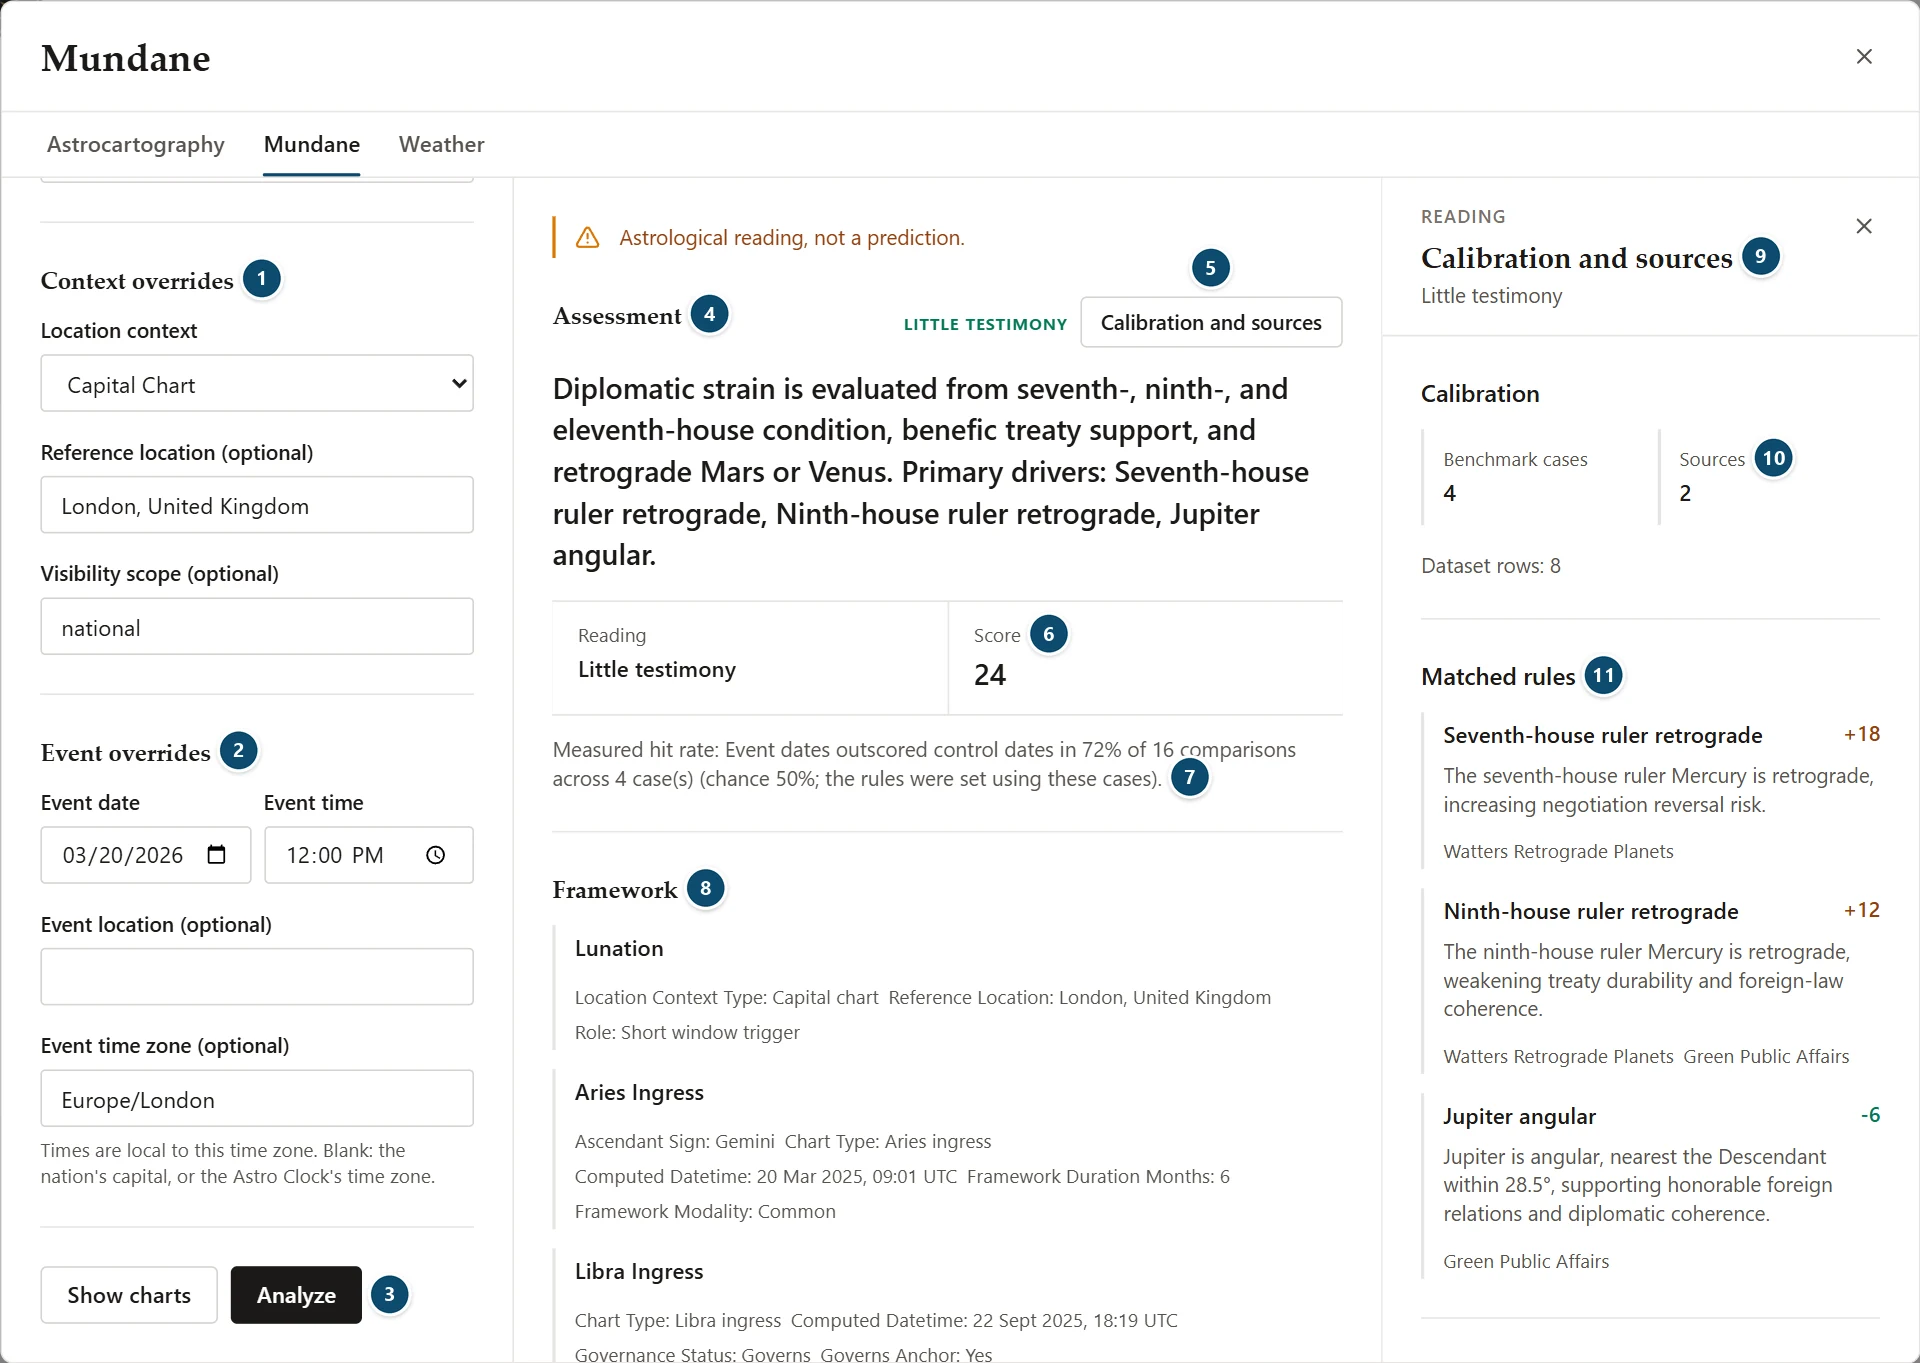Click the 'Green Public Affairs' source under Jupiter angular
This screenshot has width=1920, height=1363.
click(1526, 1262)
